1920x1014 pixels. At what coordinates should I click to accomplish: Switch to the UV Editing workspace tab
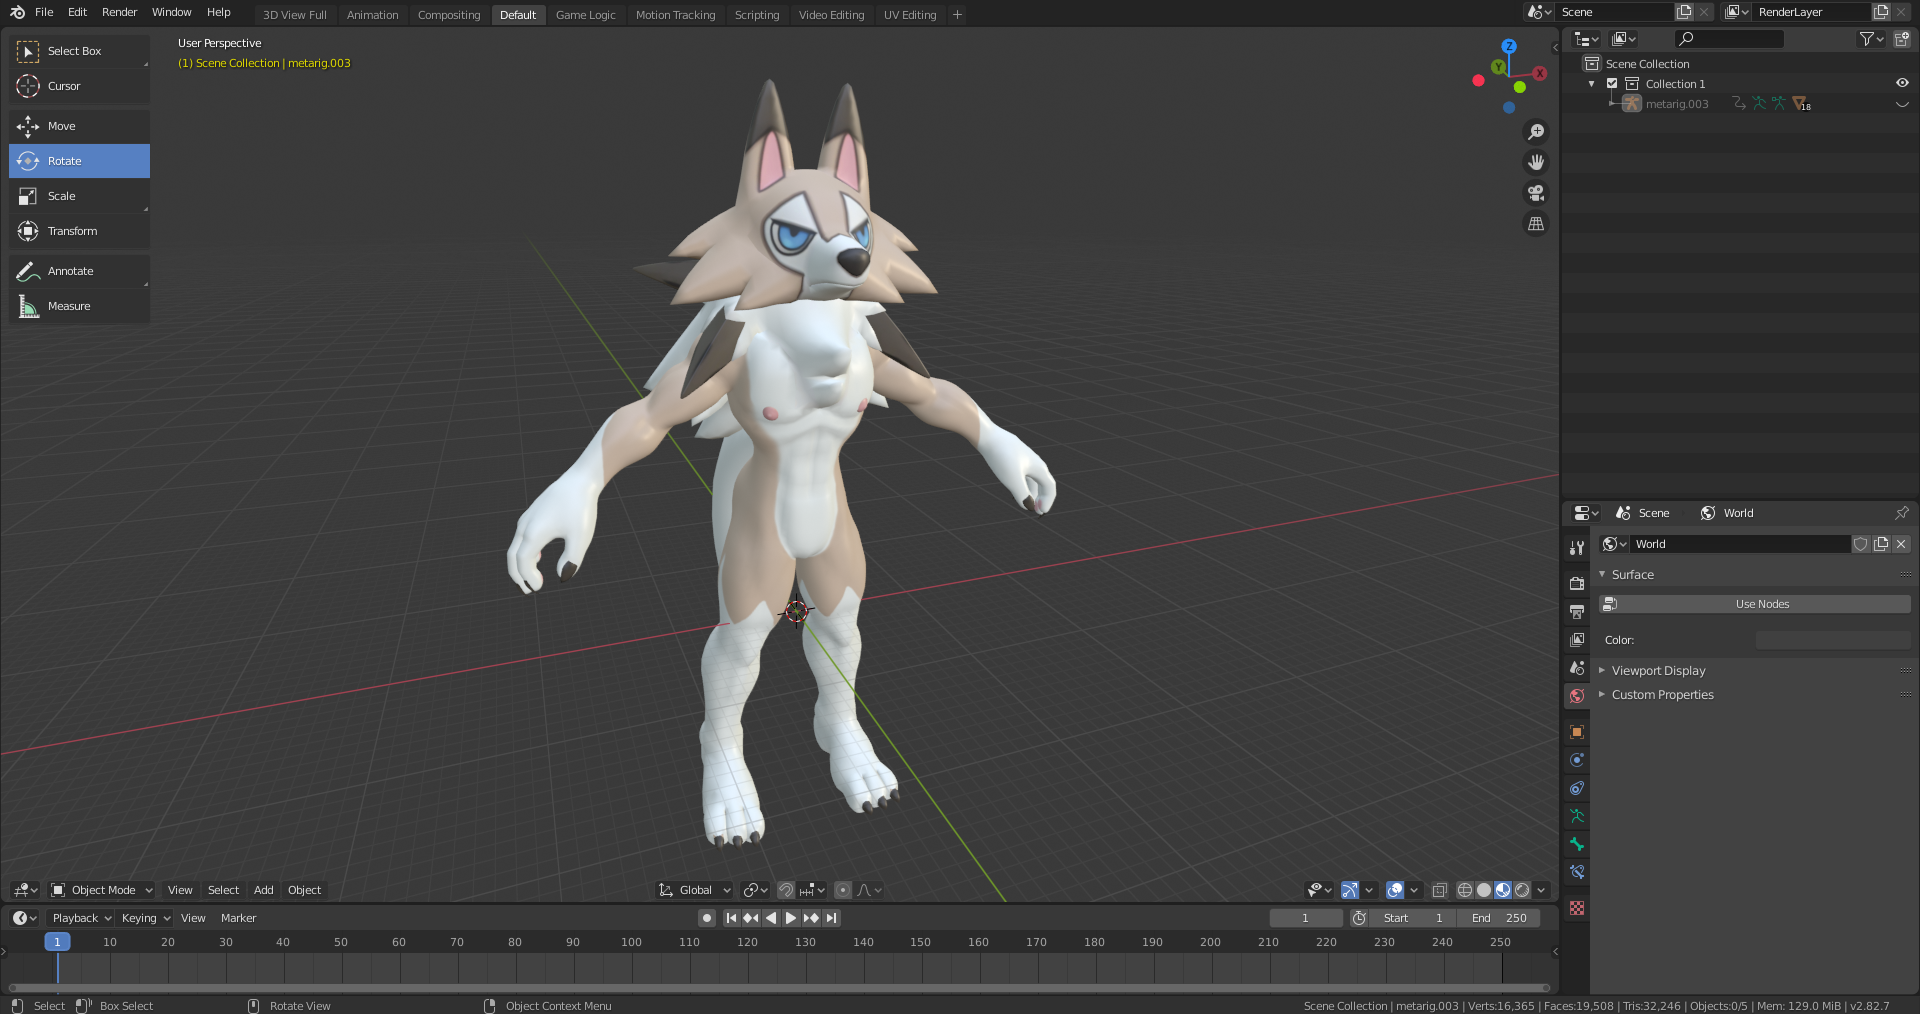pos(910,15)
